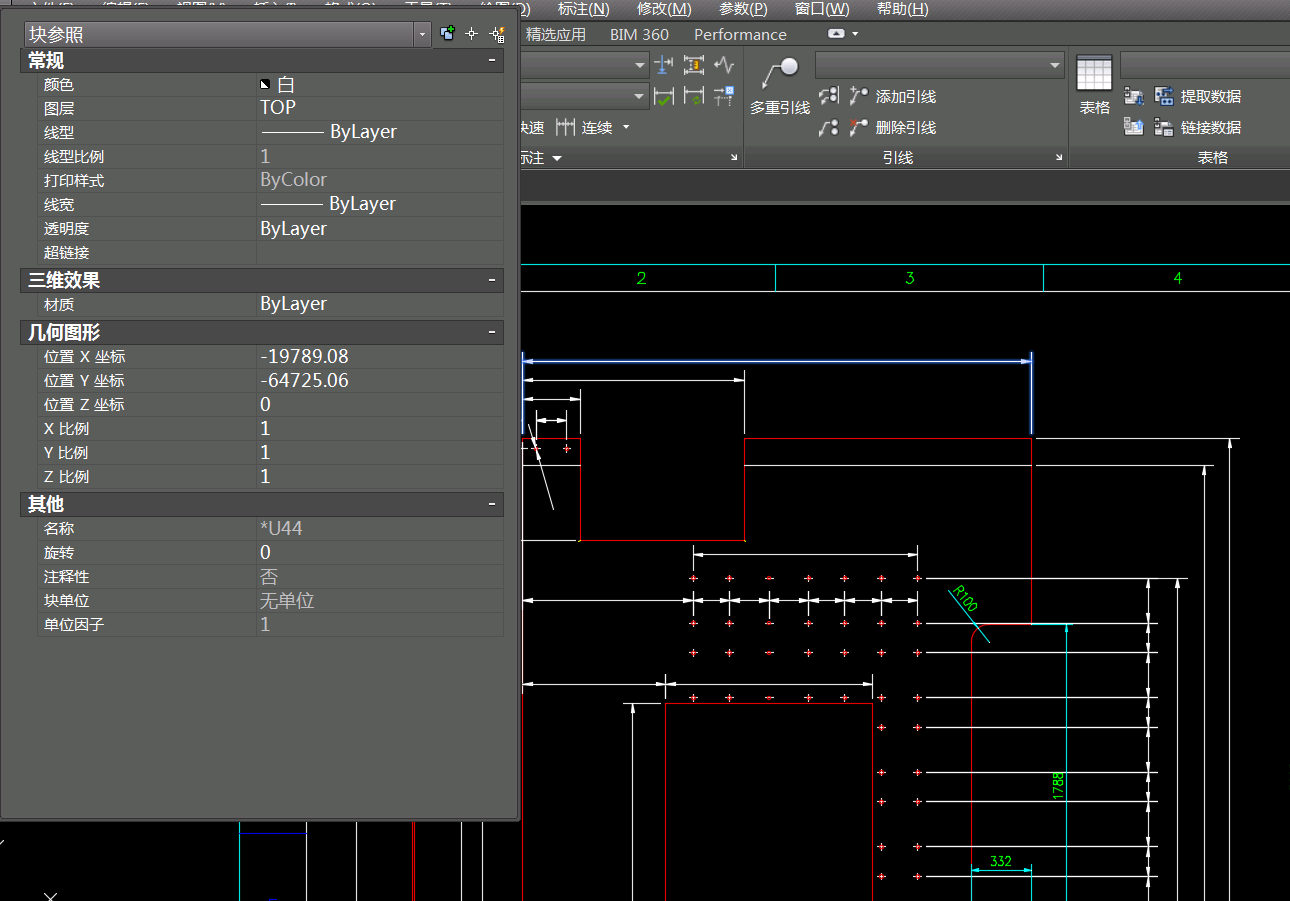Viewport: 1290px width, 901px height.
Task: Open the multileader style dropdown
Action: pyautogui.click(x=1055, y=66)
